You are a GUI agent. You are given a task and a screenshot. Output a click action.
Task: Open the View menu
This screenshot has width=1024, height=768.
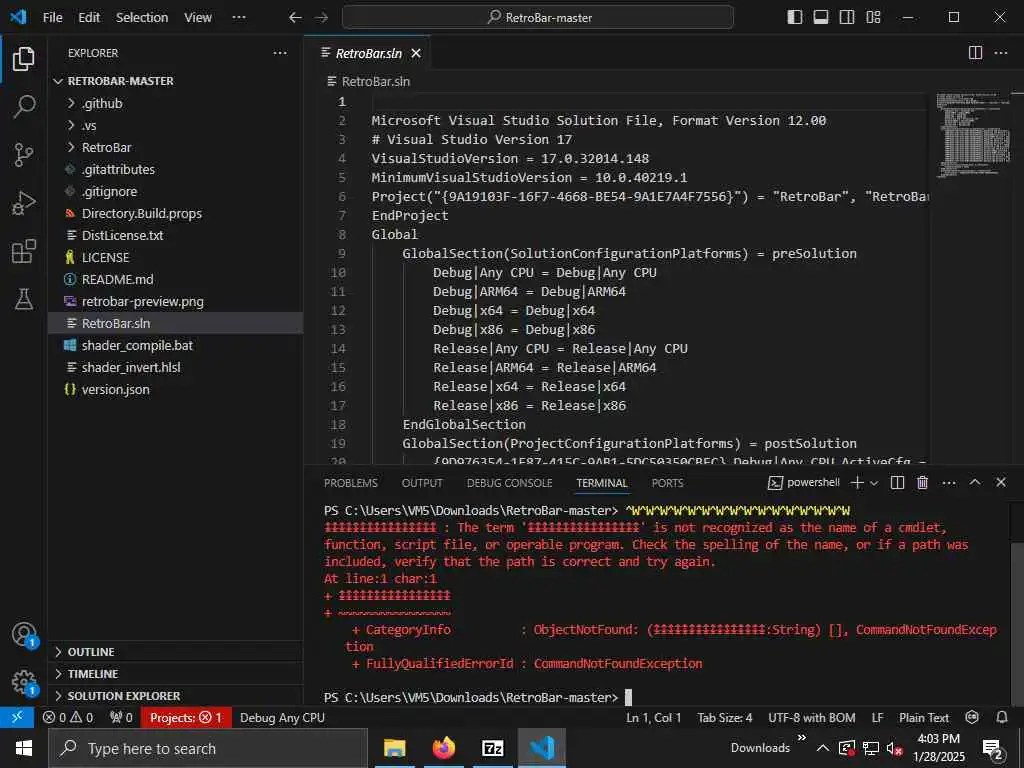(x=198, y=18)
